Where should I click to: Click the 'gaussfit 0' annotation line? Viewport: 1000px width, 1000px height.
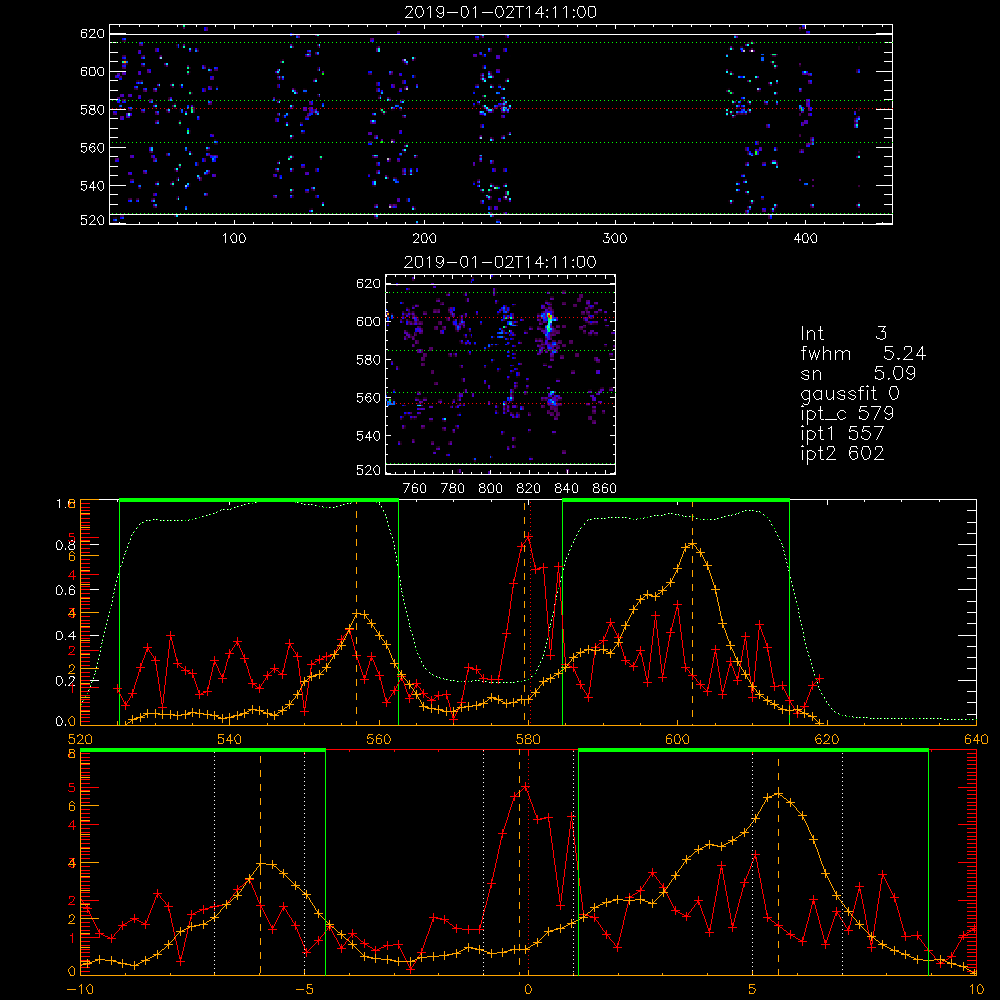coord(849,393)
